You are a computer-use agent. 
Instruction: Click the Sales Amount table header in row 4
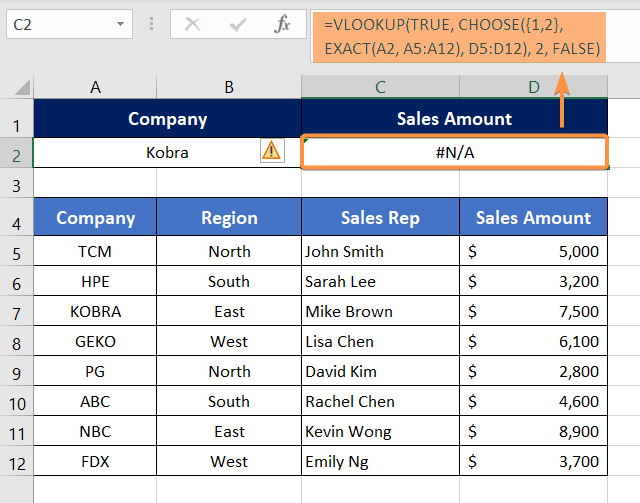(x=533, y=217)
